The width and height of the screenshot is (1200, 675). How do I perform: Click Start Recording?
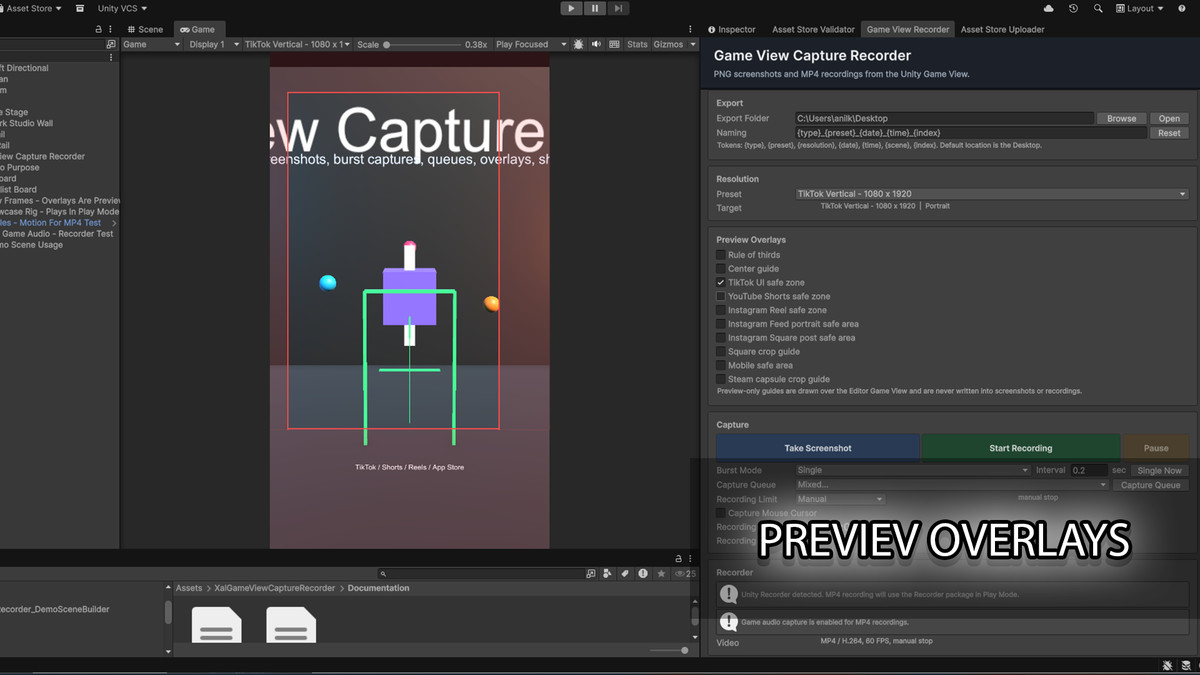pos(1020,448)
